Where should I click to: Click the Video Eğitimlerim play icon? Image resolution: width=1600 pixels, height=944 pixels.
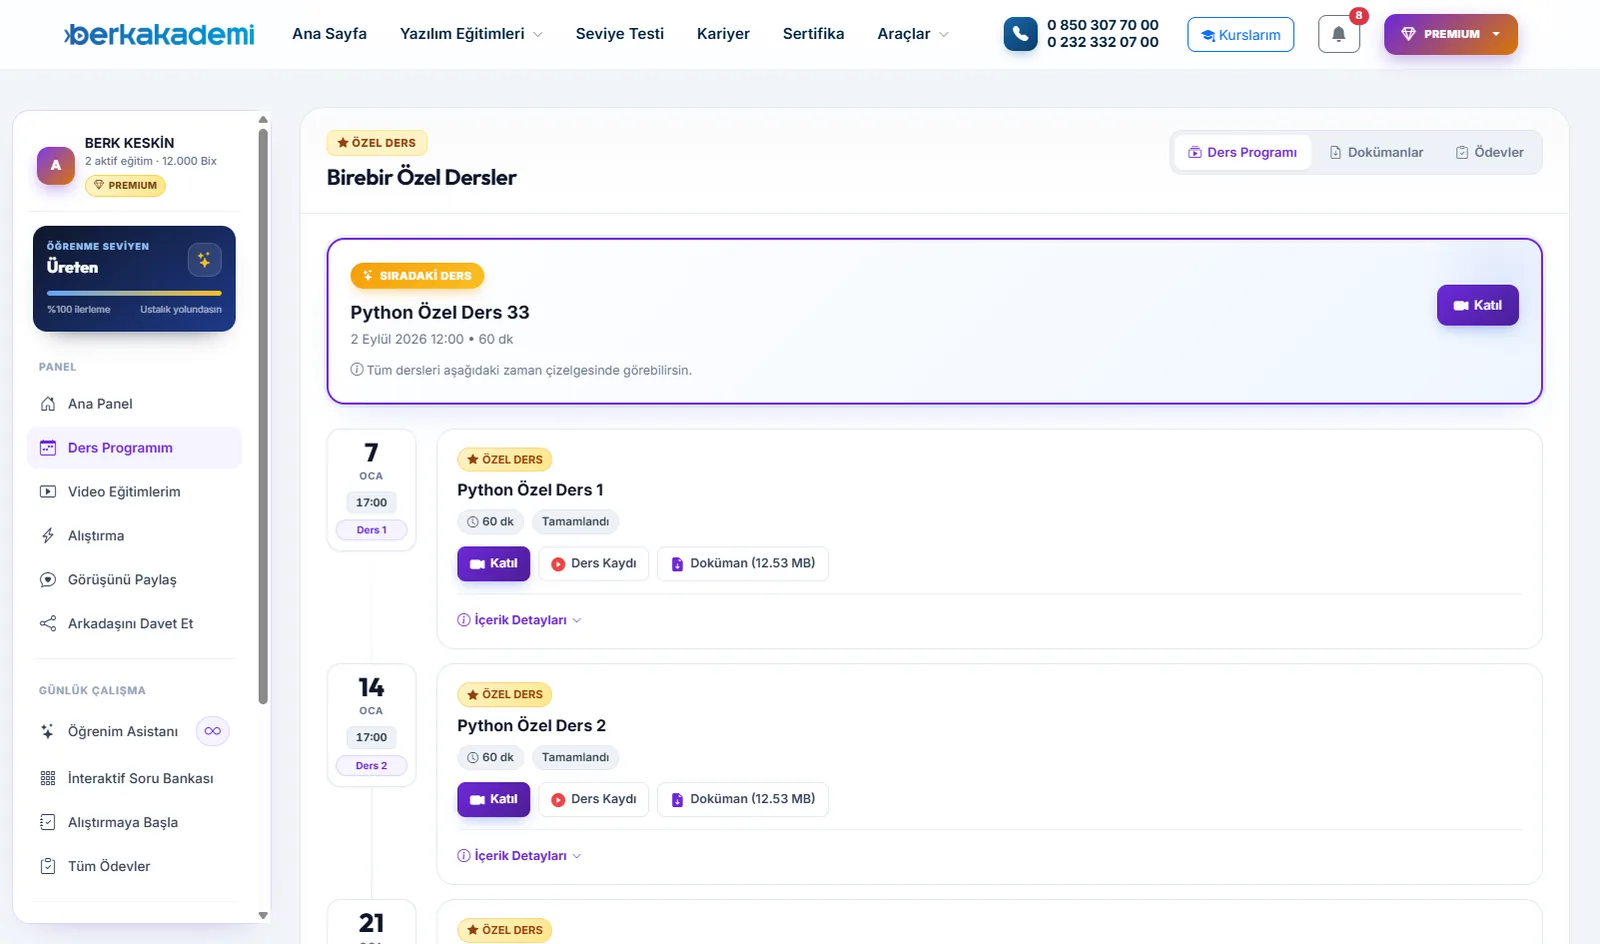coord(48,492)
